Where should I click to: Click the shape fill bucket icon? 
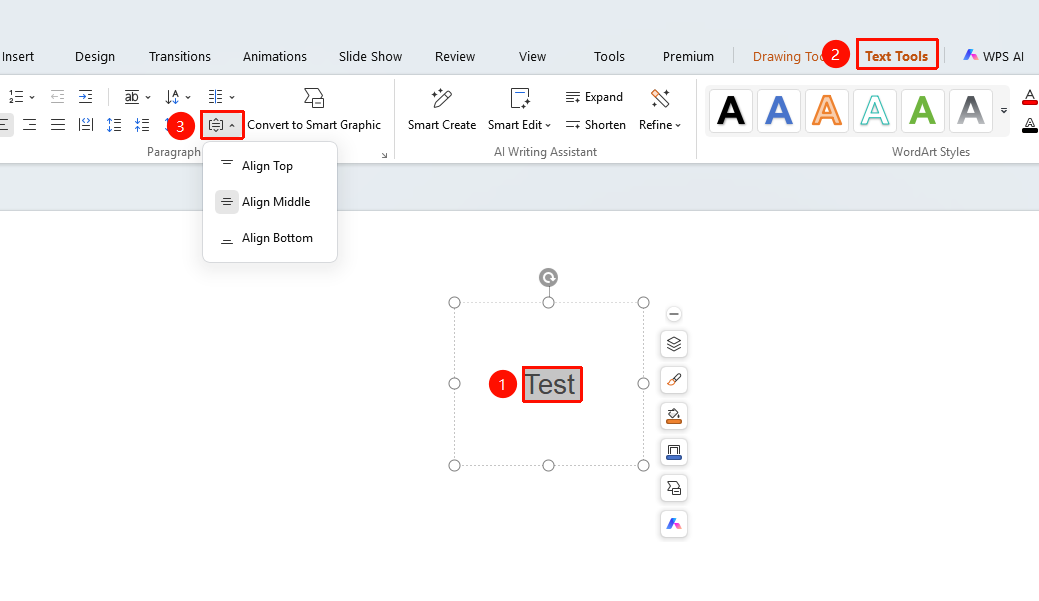pos(674,416)
